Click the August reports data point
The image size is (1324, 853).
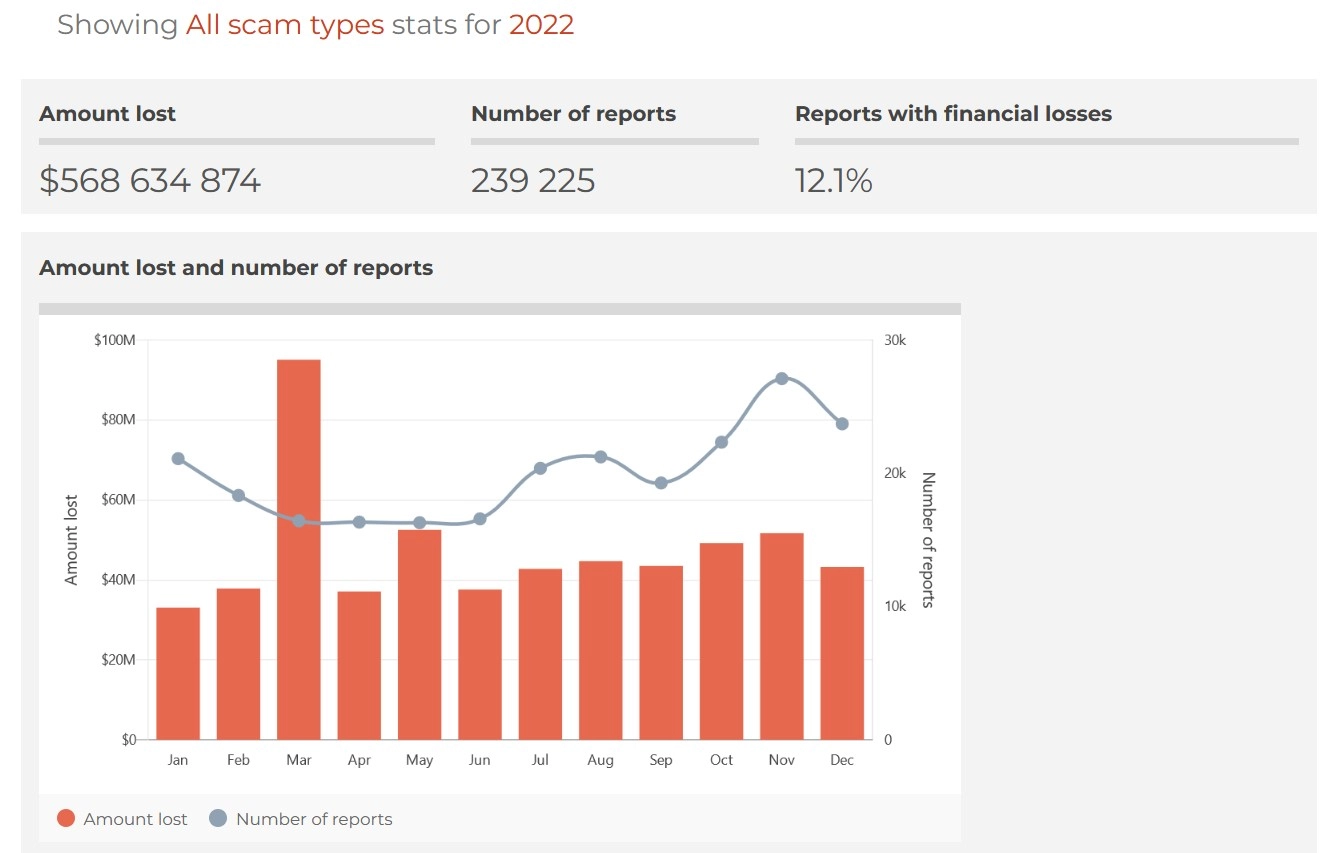click(601, 457)
